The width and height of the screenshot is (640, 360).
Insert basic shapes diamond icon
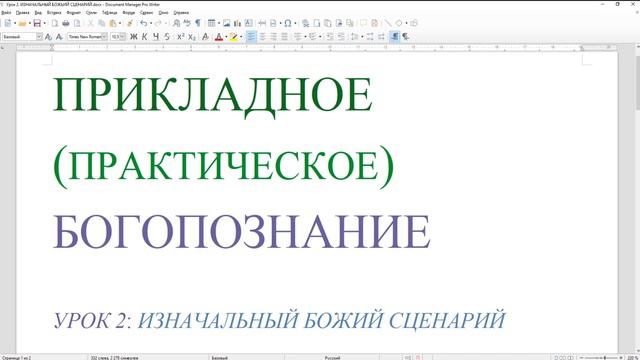399,23
